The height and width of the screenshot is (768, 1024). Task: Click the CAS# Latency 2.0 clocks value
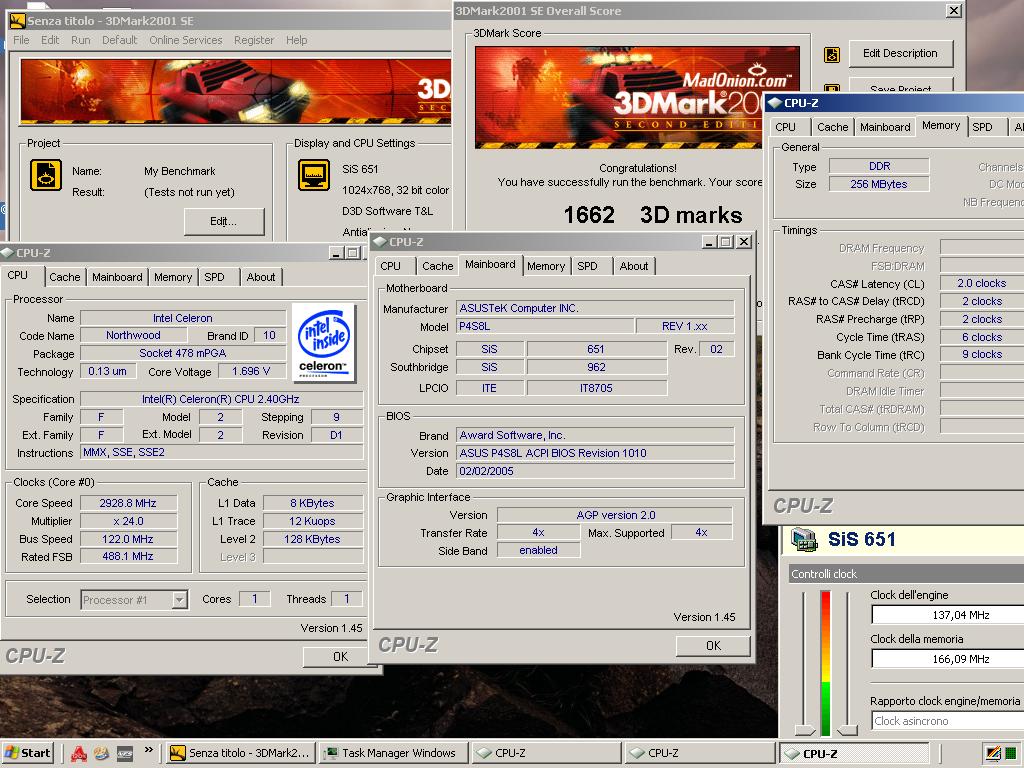click(x=982, y=283)
